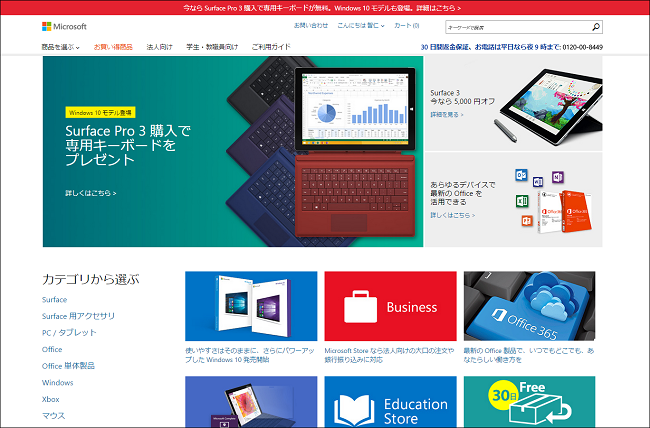
Task: Click the Word icon in Office tile
Action: click(538, 182)
